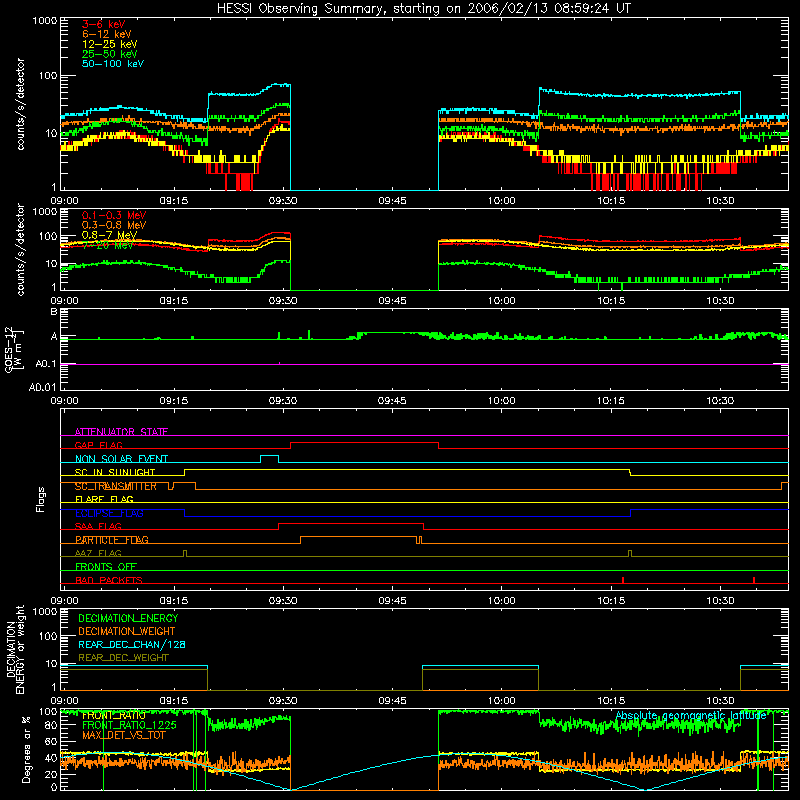Click the B tick label in GOES panel
The height and width of the screenshot is (800, 800).
[x=54, y=312]
